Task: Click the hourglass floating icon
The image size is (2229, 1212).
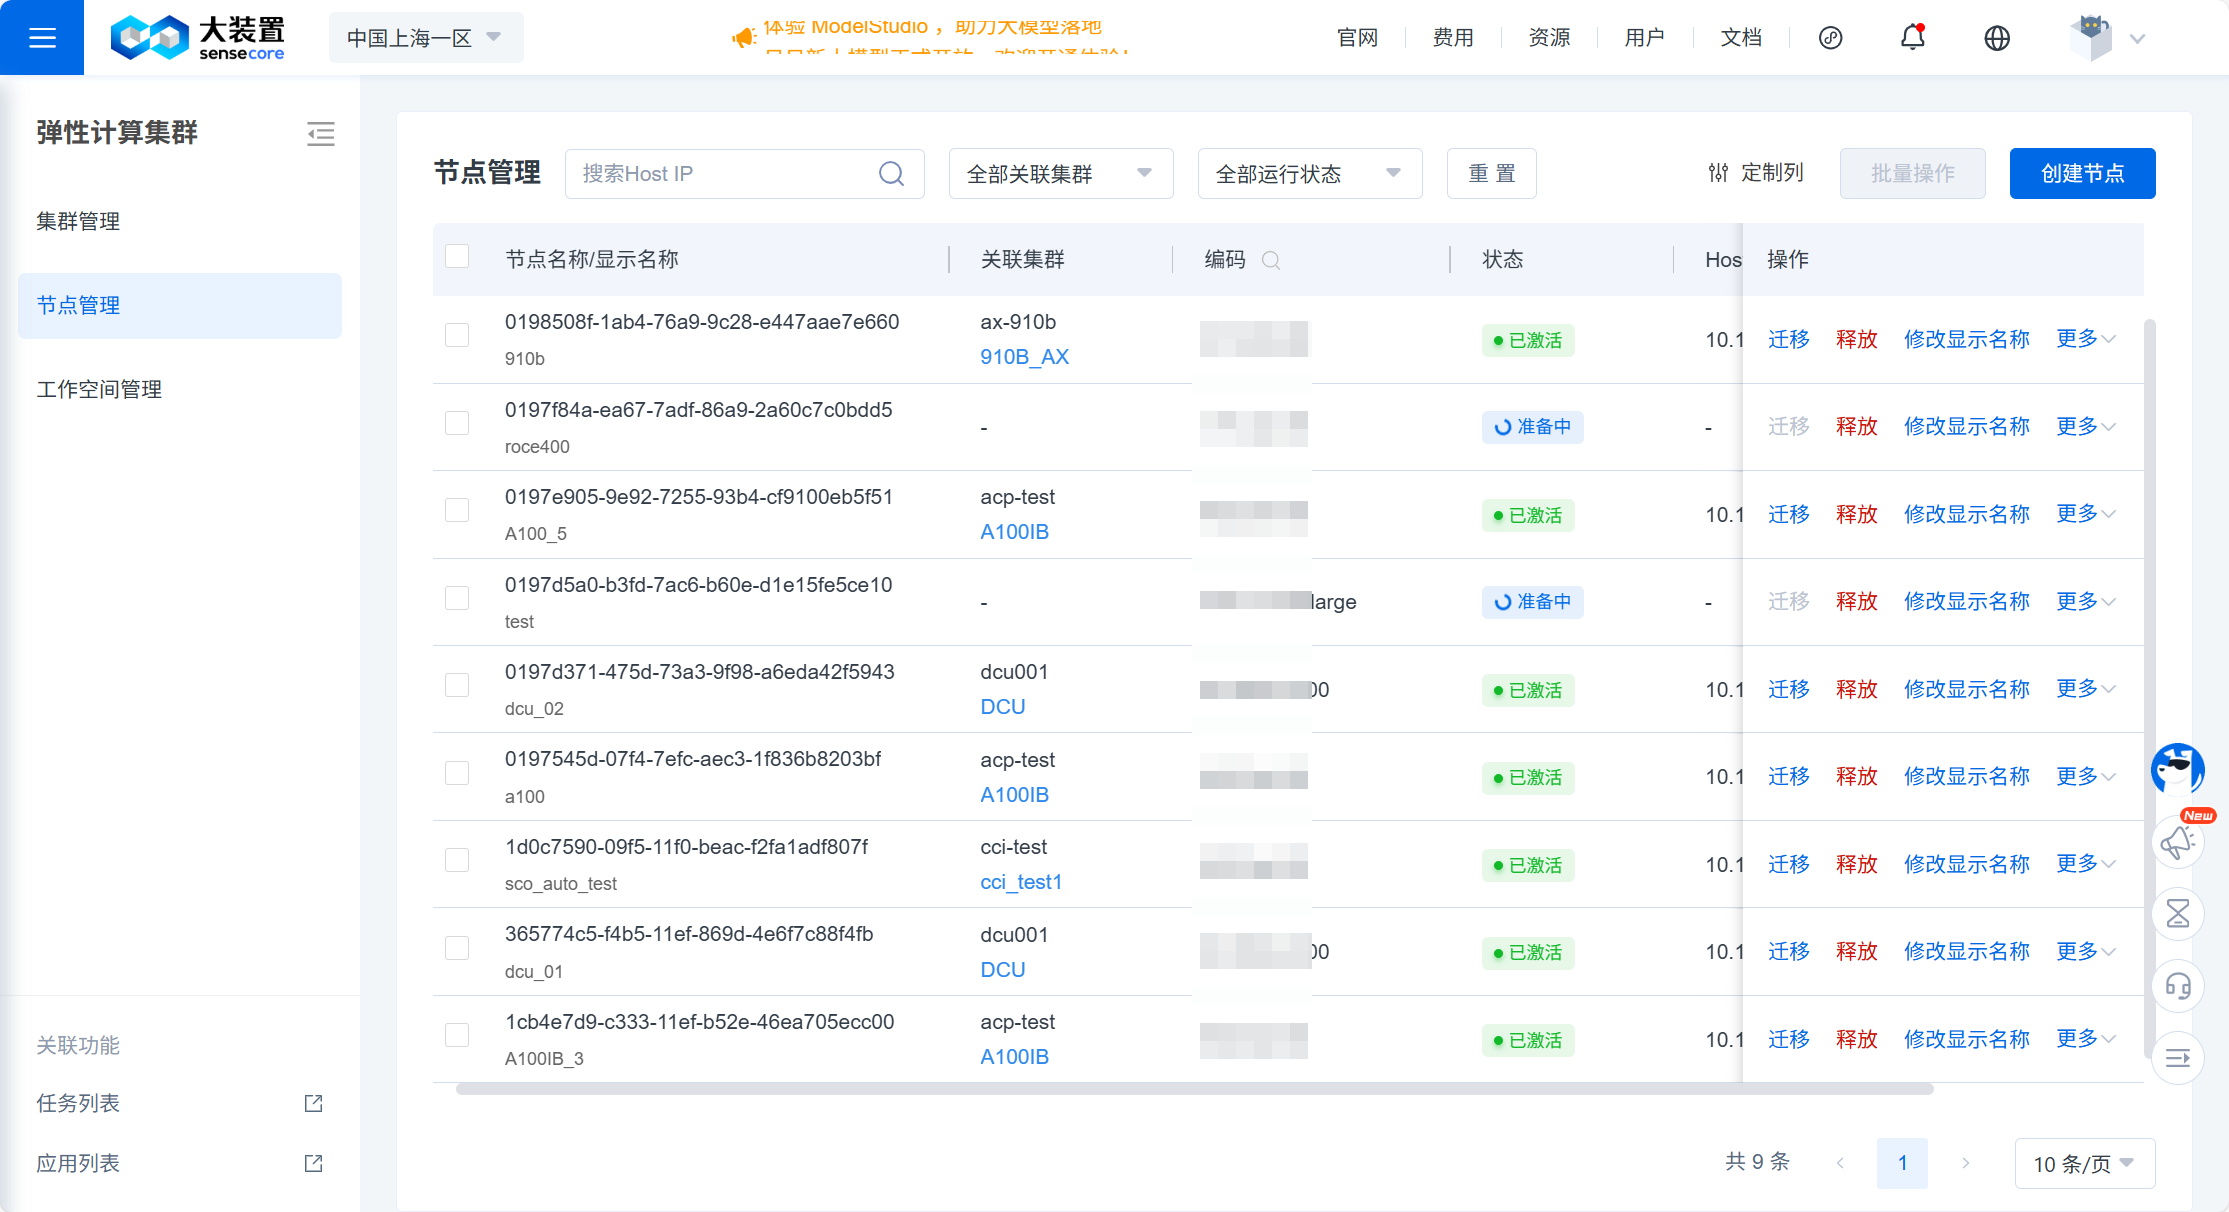Action: (2177, 913)
